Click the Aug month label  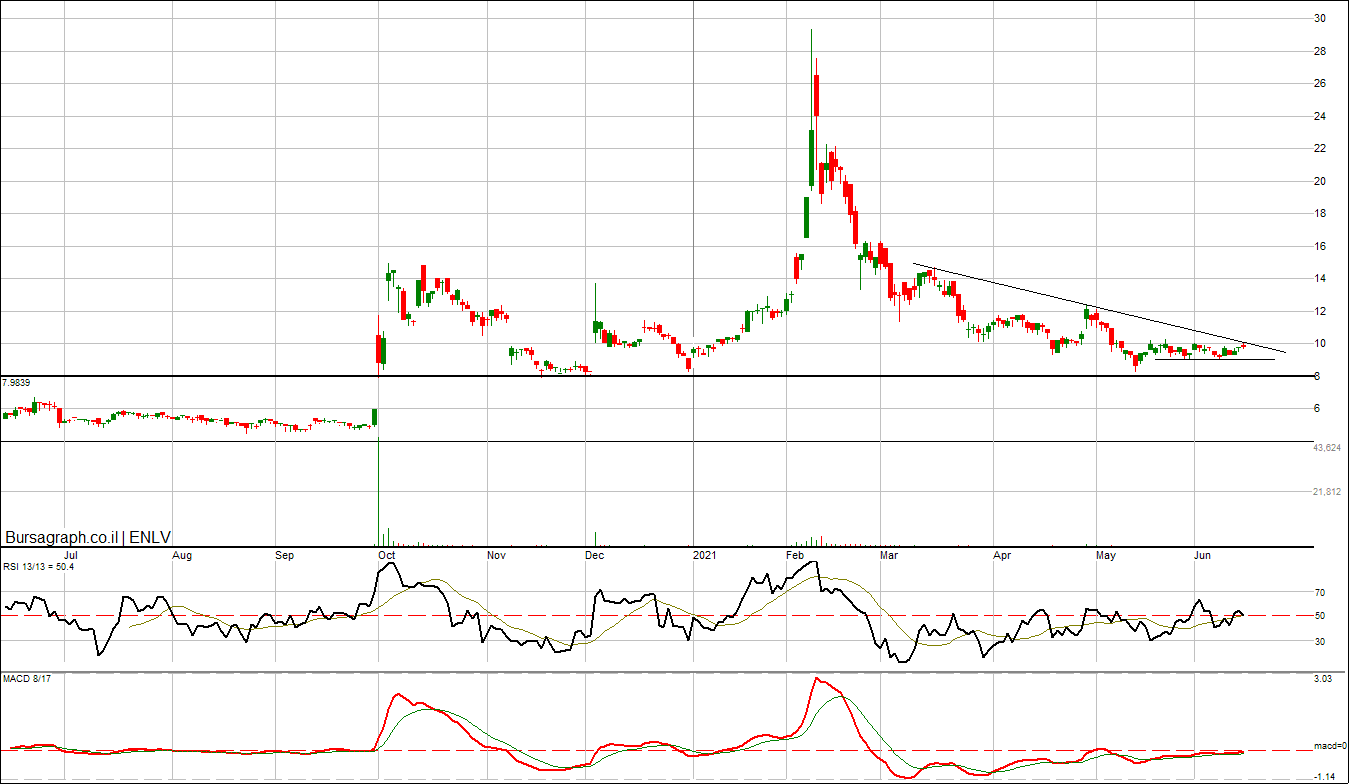[x=182, y=554]
